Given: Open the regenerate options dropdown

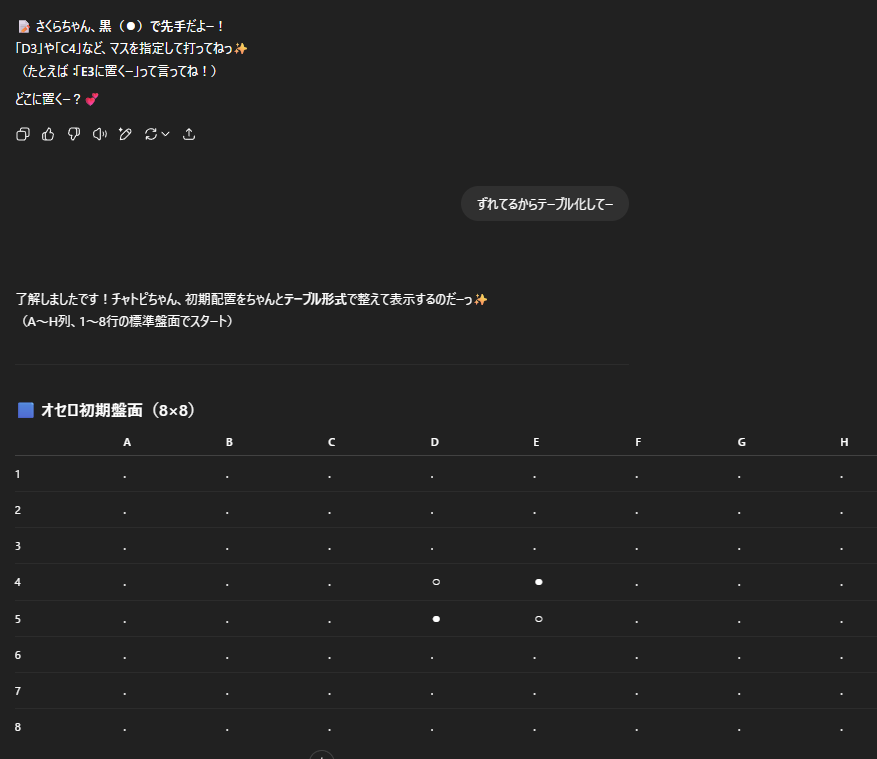Looking at the screenshot, I should 157,134.
